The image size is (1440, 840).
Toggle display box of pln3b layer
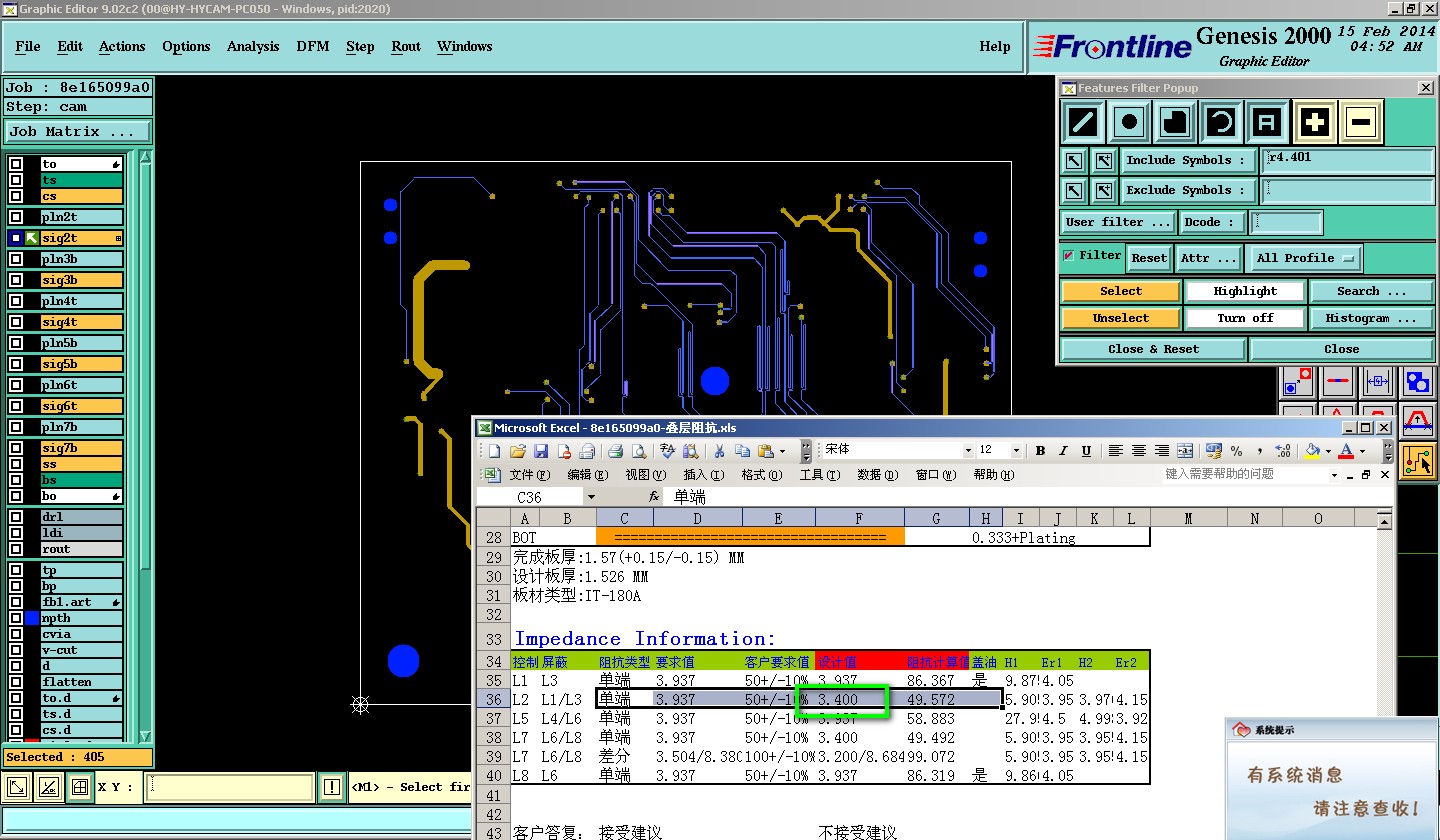(x=16, y=259)
